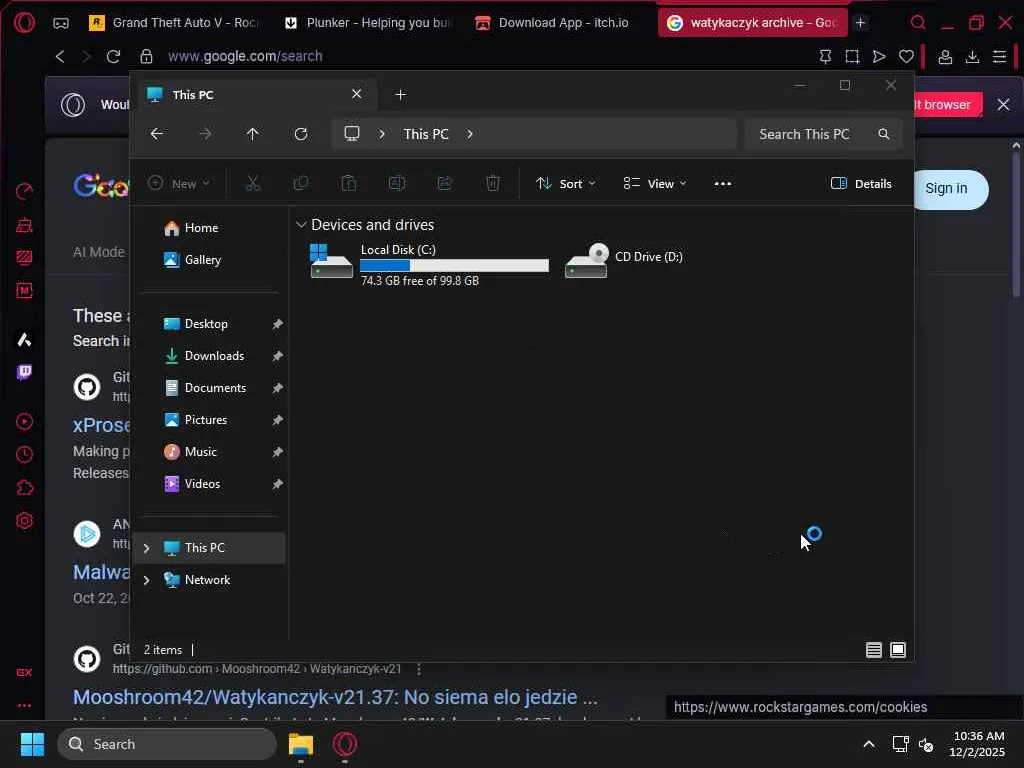The height and width of the screenshot is (768, 1024).
Task: Open the See more ellipsis menu
Action: 722,184
